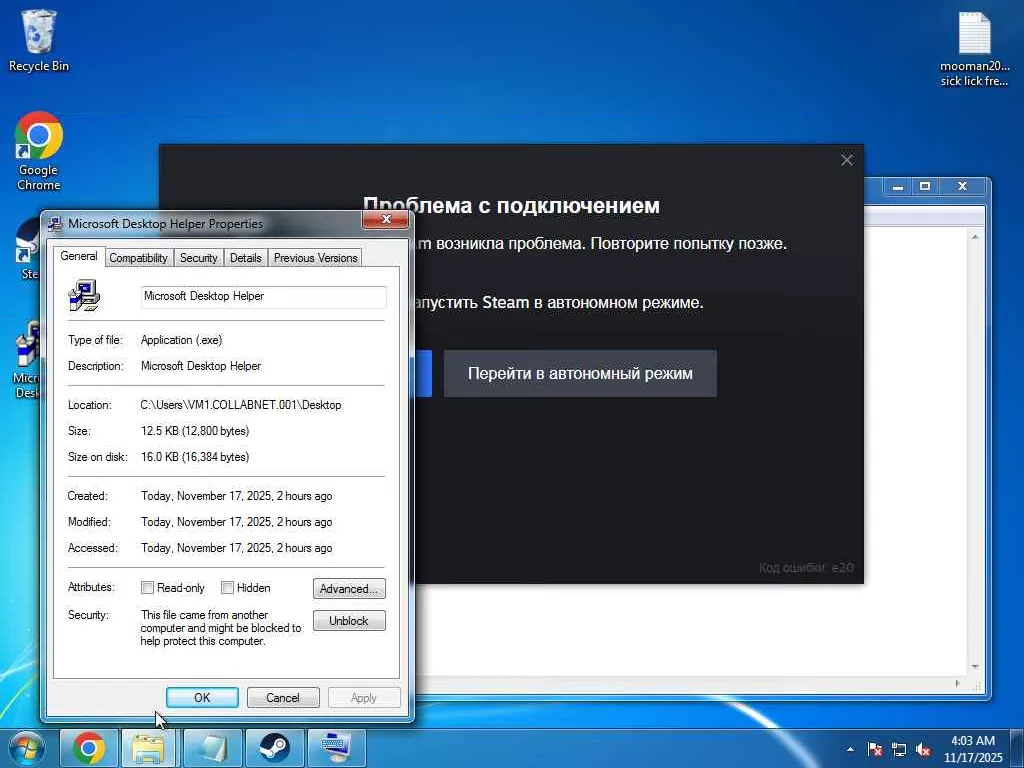1024x768 pixels.
Task: Open the Action Center flag icon
Action: coord(875,749)
